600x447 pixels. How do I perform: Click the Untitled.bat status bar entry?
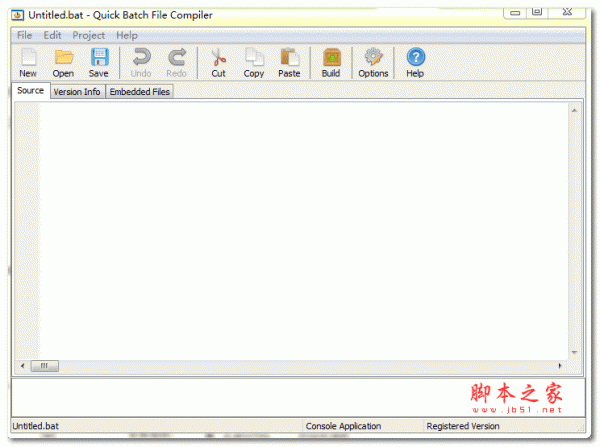36,426
